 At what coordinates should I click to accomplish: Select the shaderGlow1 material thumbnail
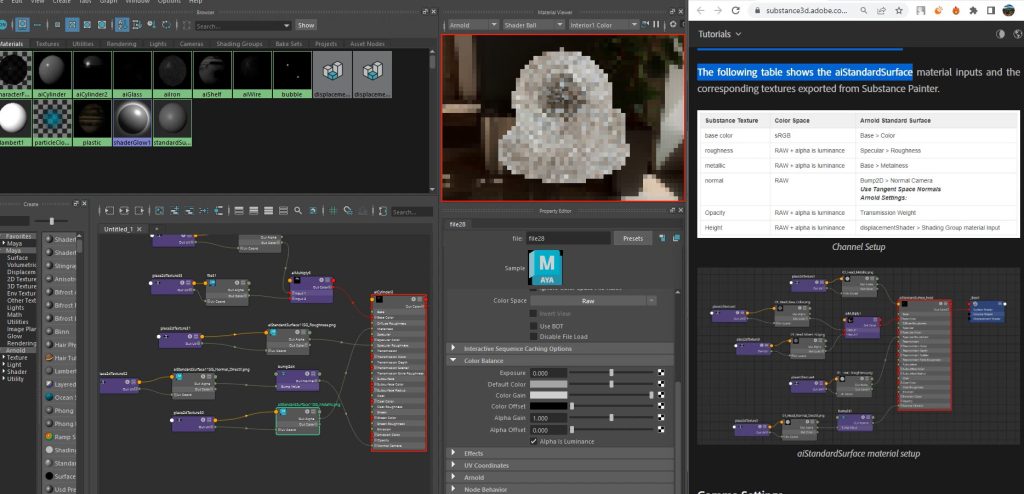tap(133, 123)
